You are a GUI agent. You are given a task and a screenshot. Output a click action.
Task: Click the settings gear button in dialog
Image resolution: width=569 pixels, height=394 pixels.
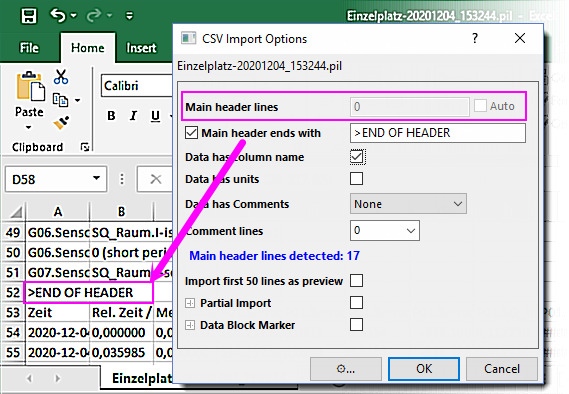coord(346,369)
